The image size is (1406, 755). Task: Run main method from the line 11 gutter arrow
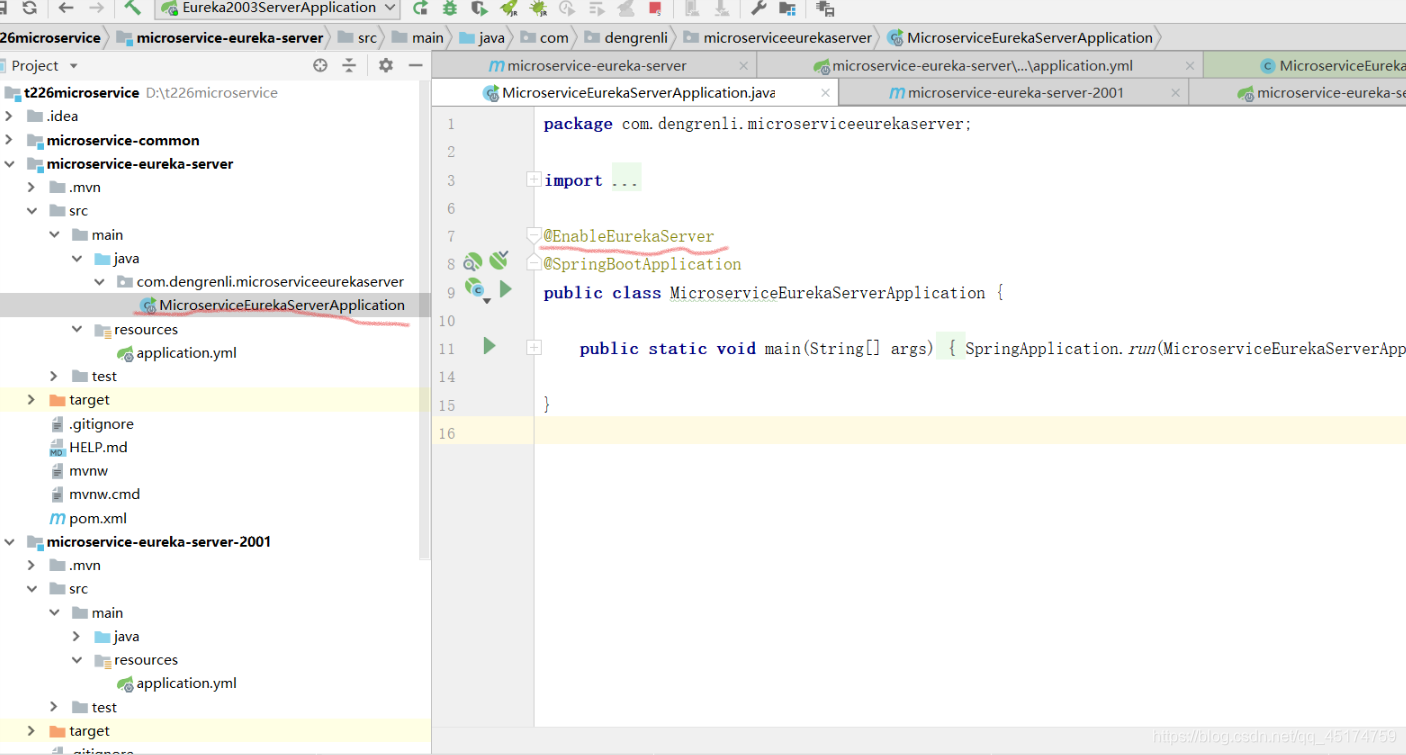click(489, 346)
